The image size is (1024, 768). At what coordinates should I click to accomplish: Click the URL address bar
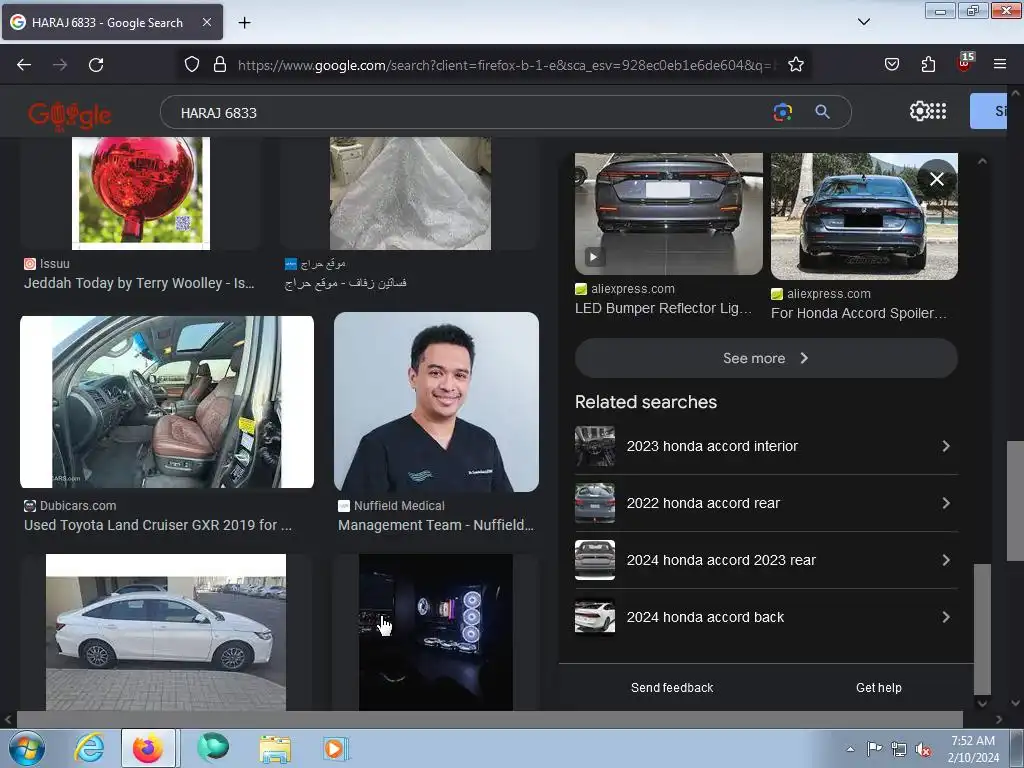(x=506, y=65)
